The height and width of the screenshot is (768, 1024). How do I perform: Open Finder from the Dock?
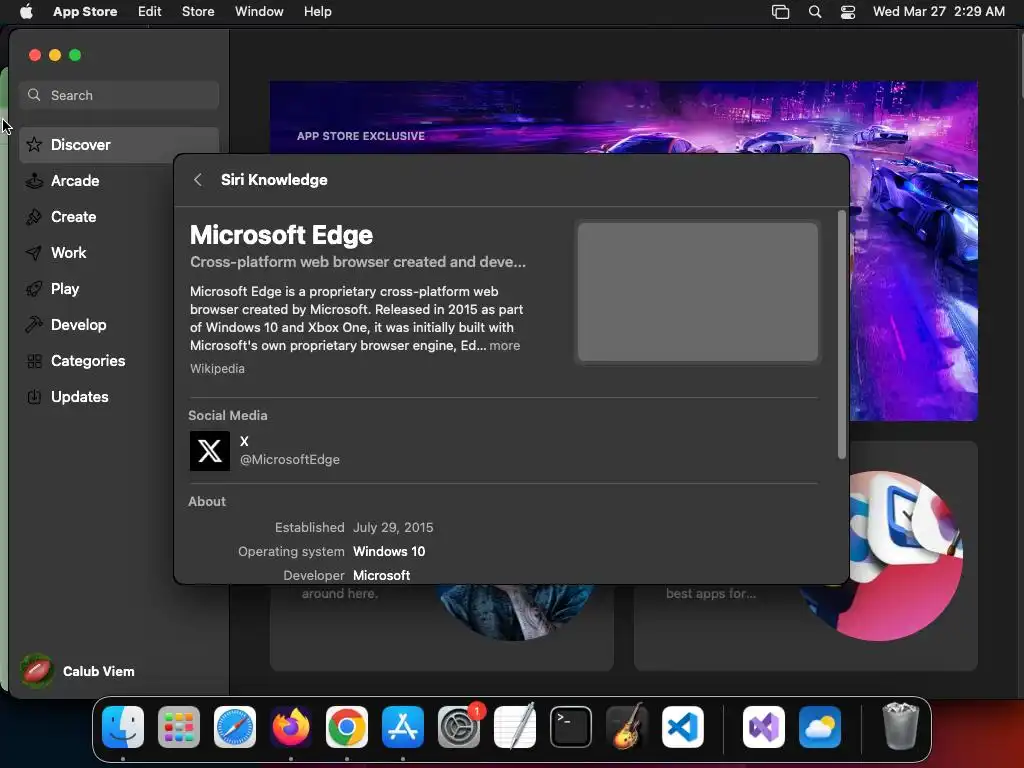[123, 727]
